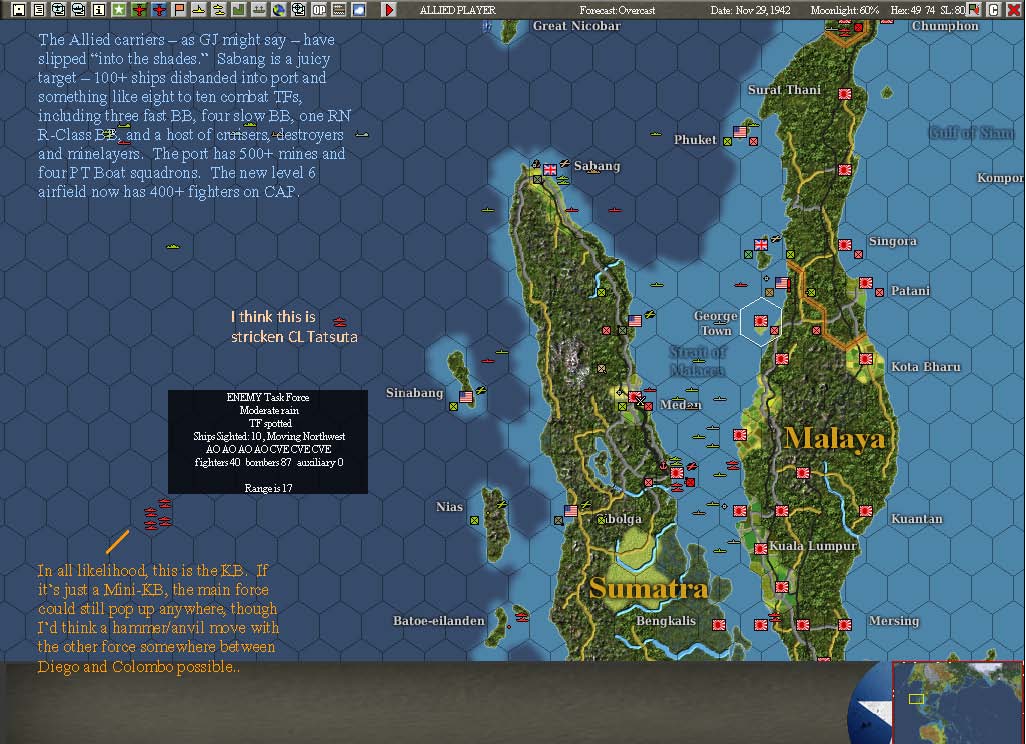The height and width of the screenshot is (744, 1026).
Task: Click the C button at top right
Action: coord(994,9)
